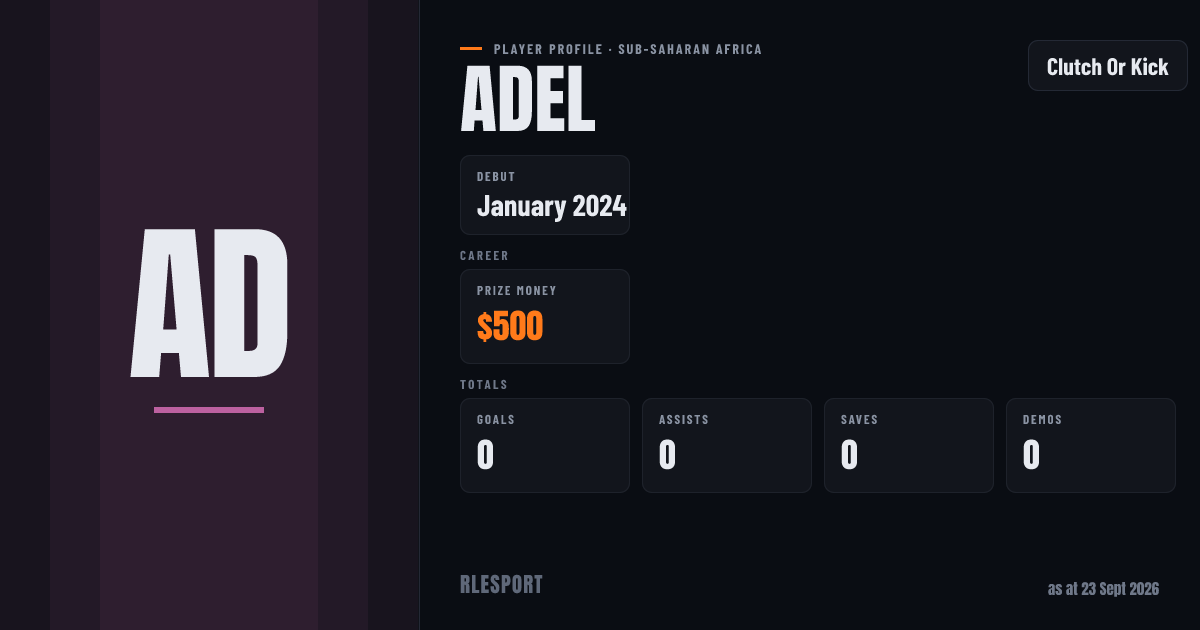
Task: Click the Prize Money $500 card
Action: 545,316
